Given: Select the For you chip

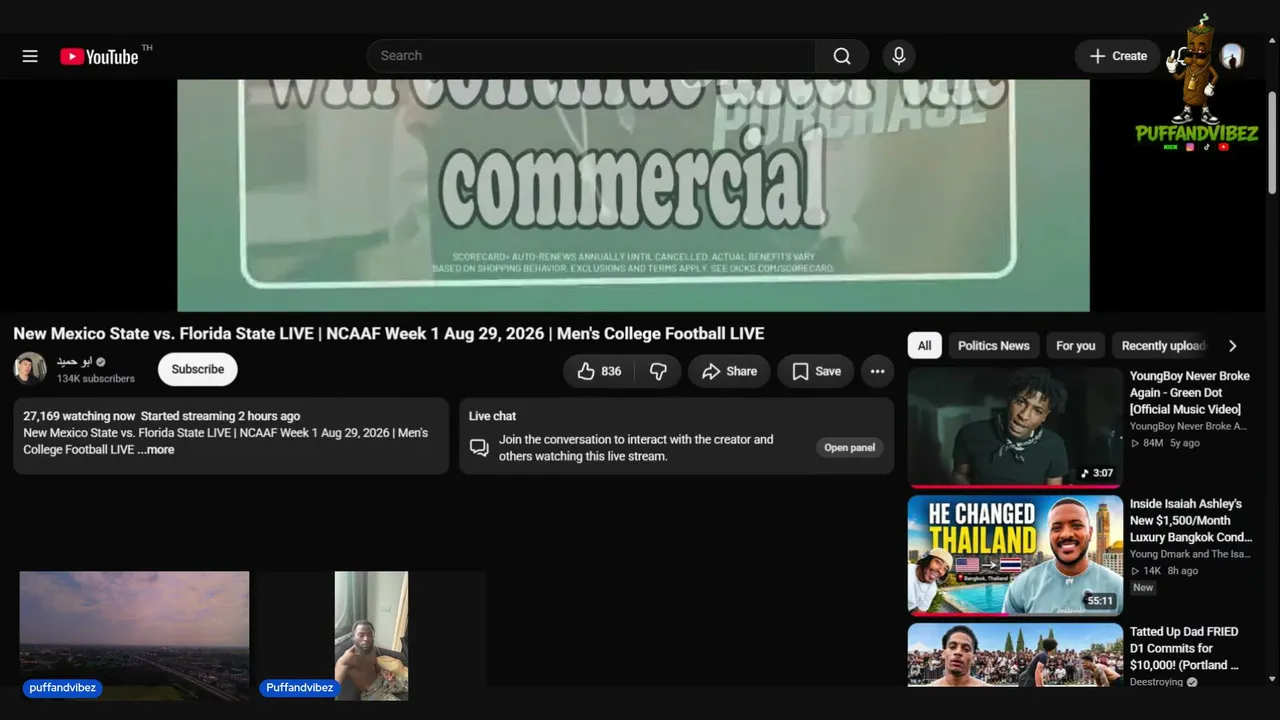Looking at the screenshot, I should [1076, 346].
